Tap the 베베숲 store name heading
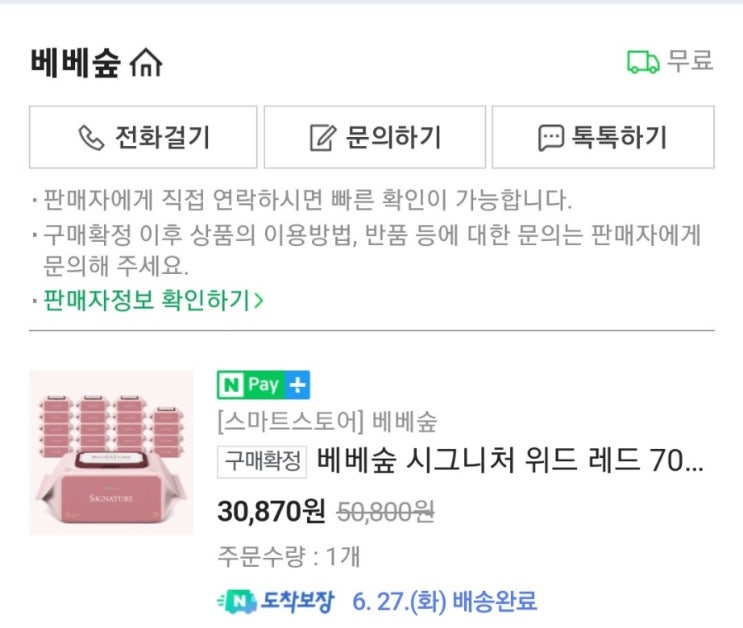The image size is (743, 628). pyautogui.click(x=75, y=63)
